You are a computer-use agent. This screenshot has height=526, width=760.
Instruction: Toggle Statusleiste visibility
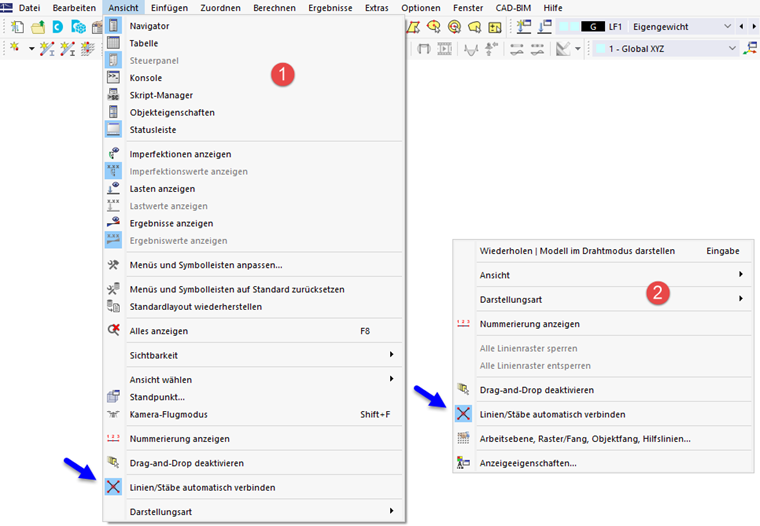(253, 130)
